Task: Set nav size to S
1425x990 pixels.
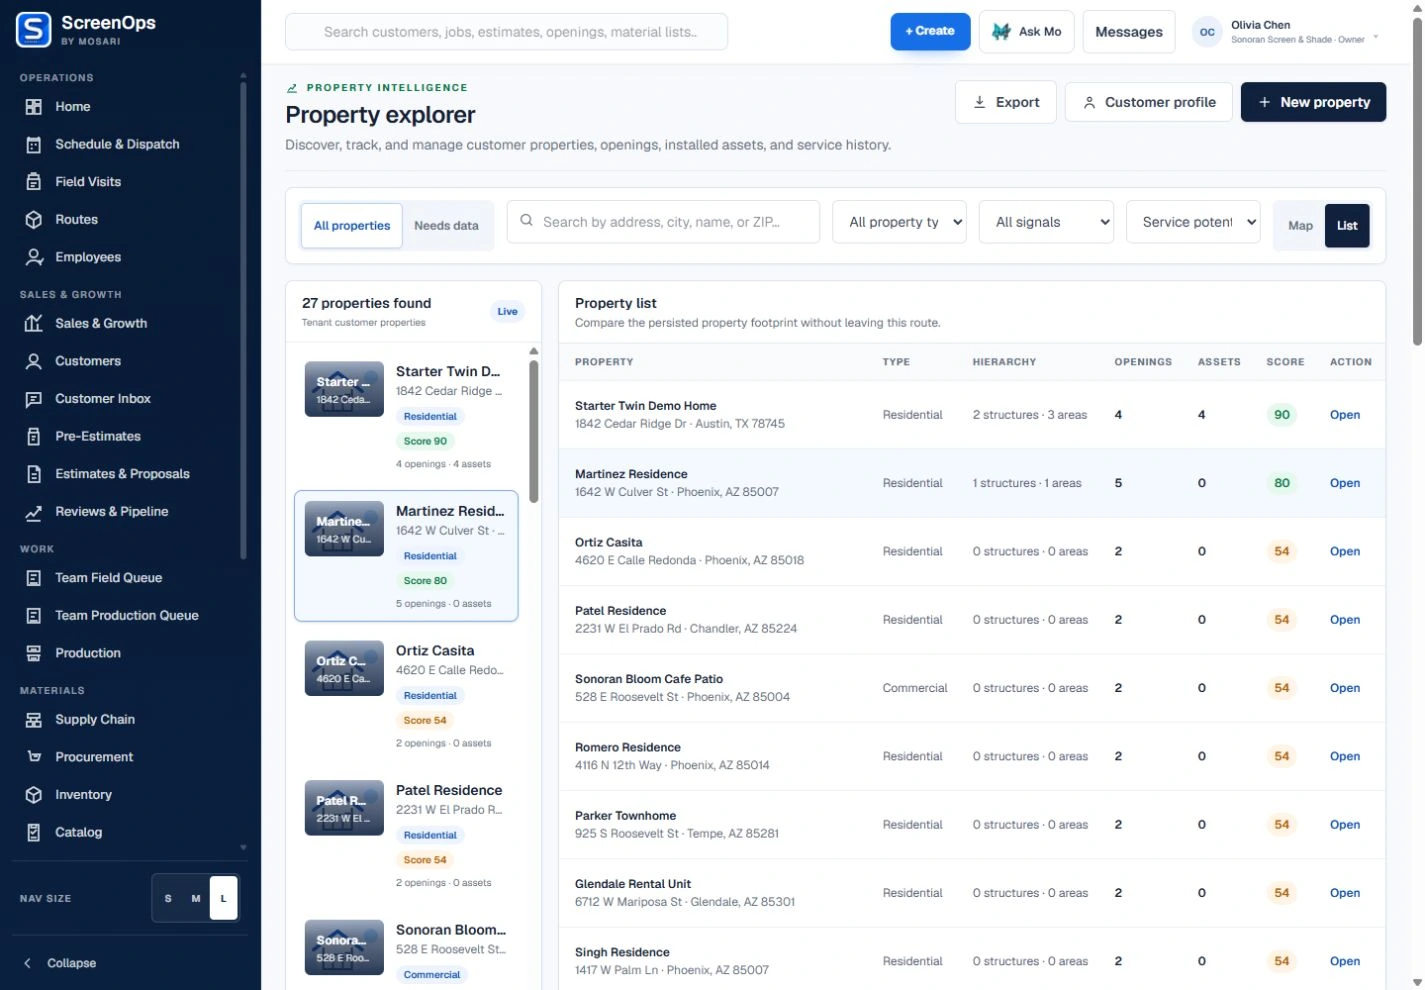Action: point(168,898)
